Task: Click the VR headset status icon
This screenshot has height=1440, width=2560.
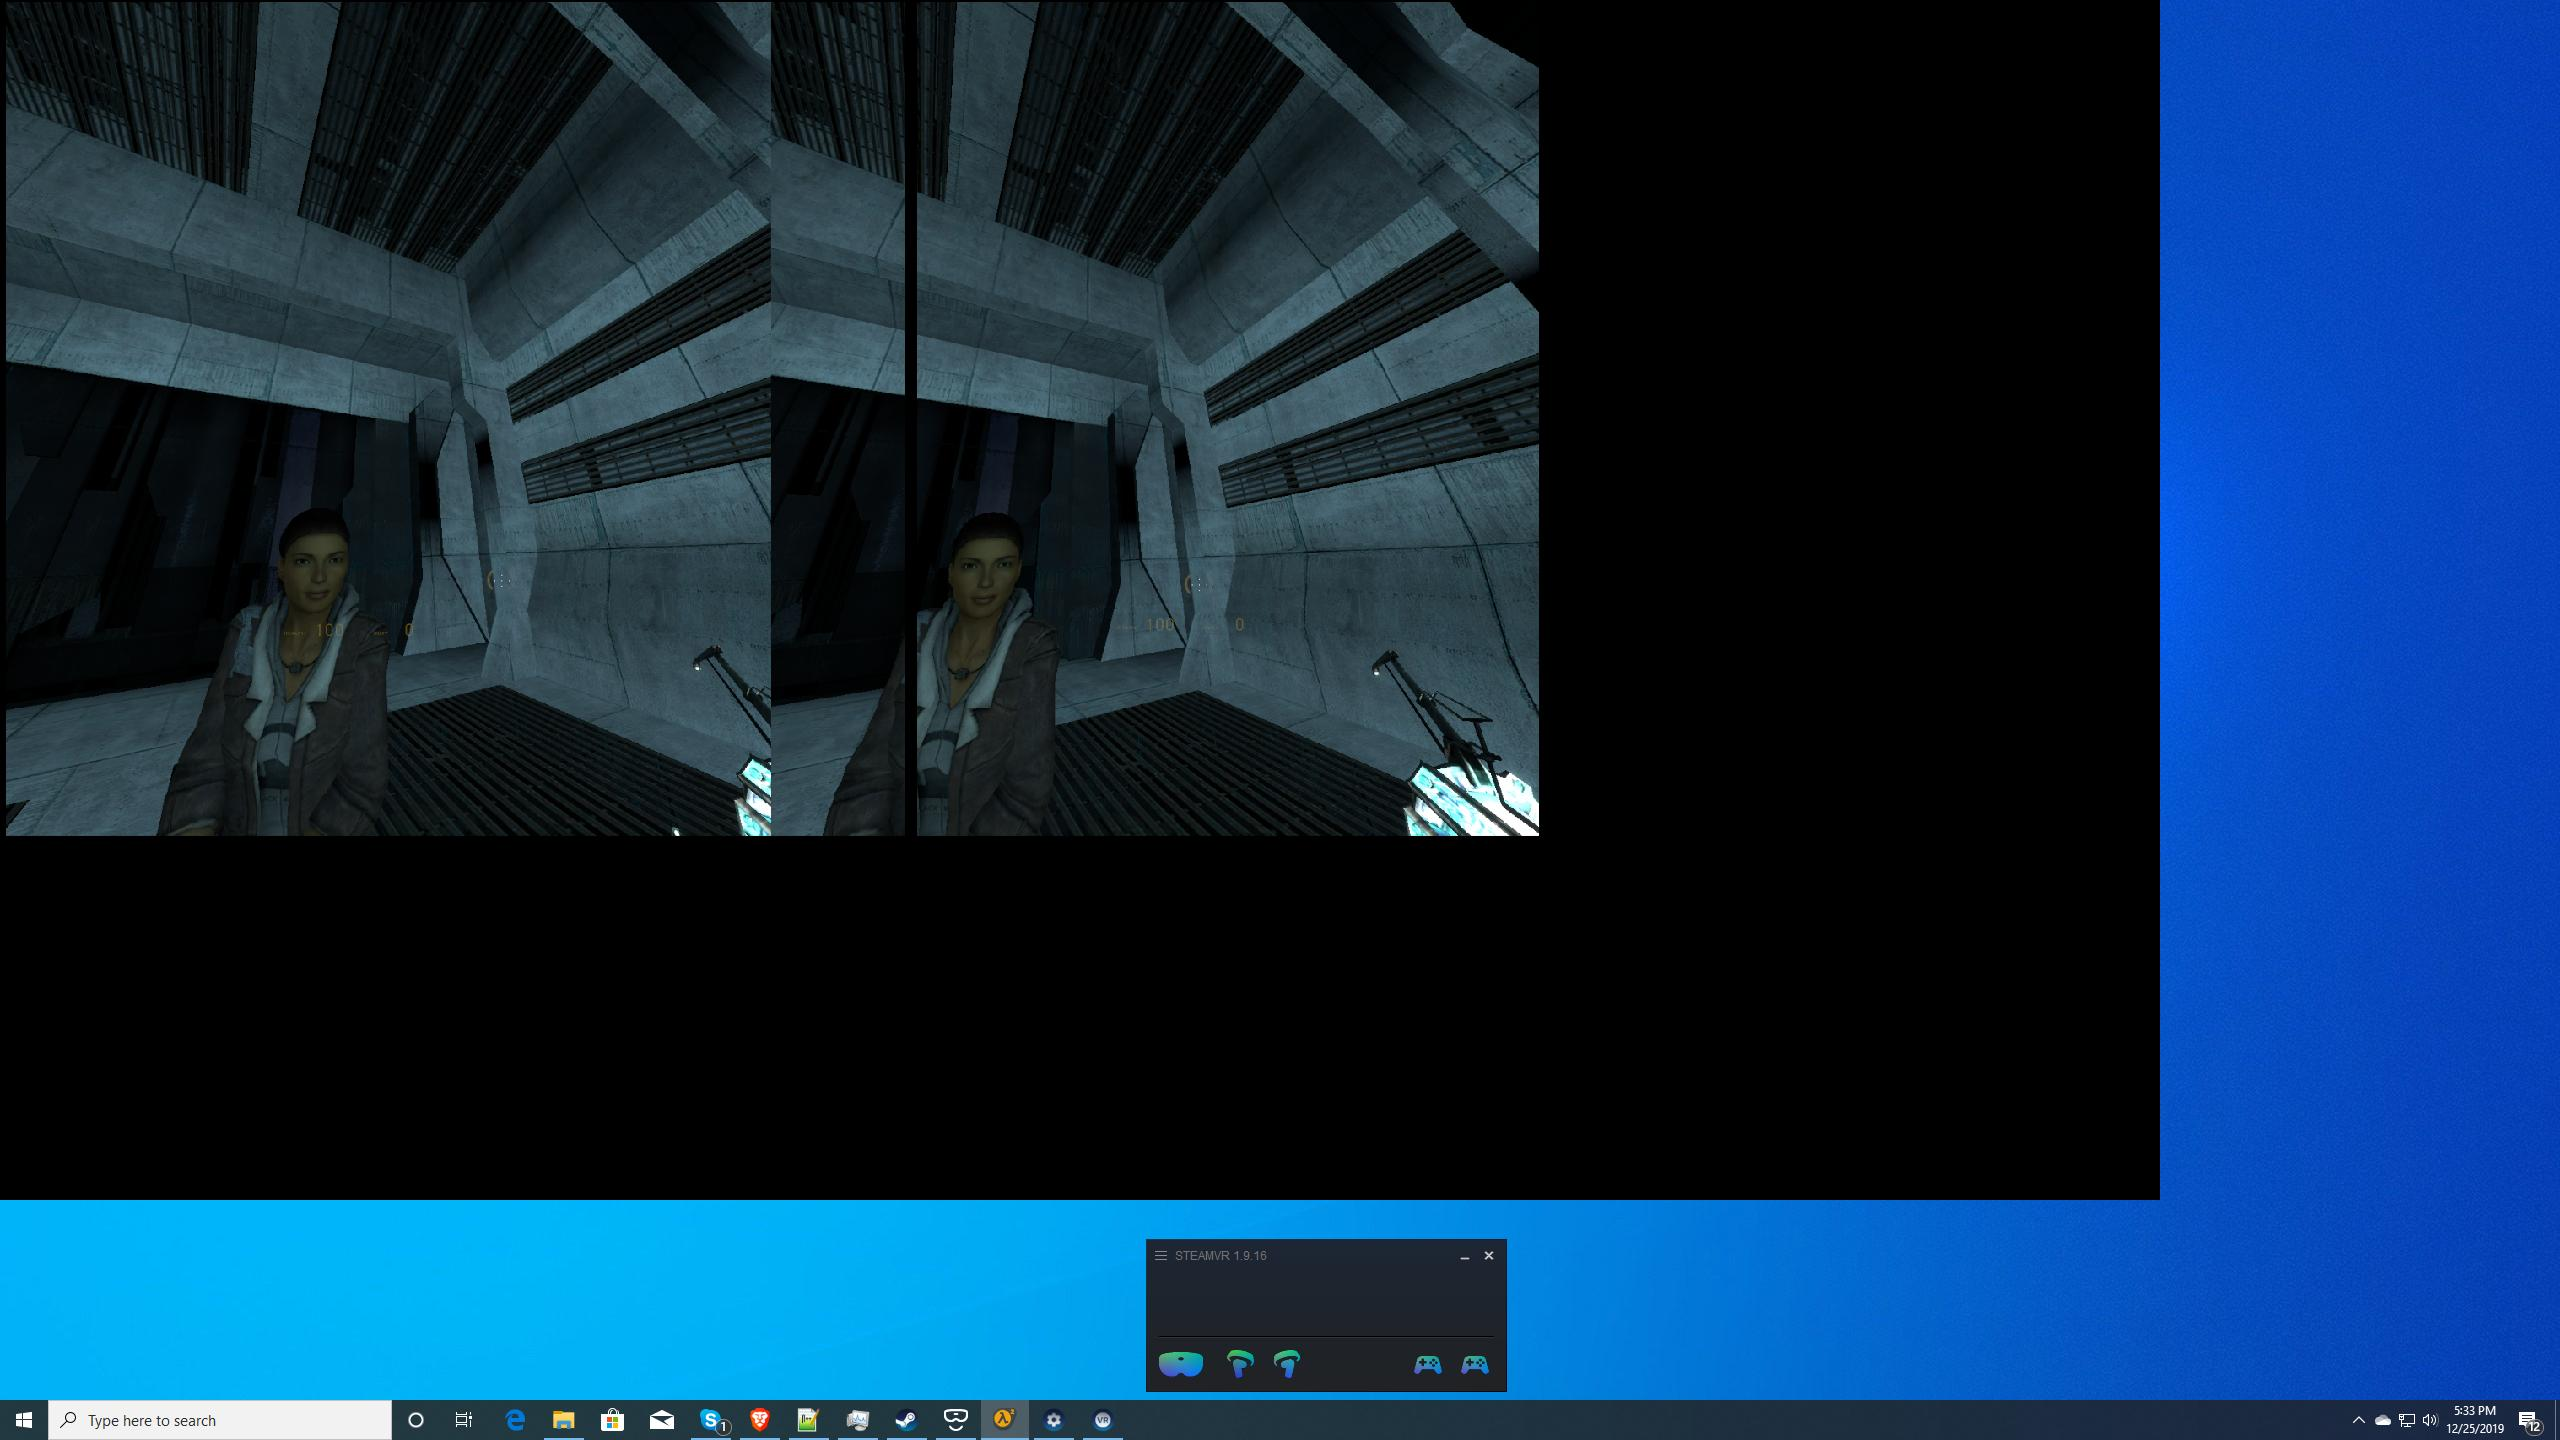Action: [1180, 1364]
